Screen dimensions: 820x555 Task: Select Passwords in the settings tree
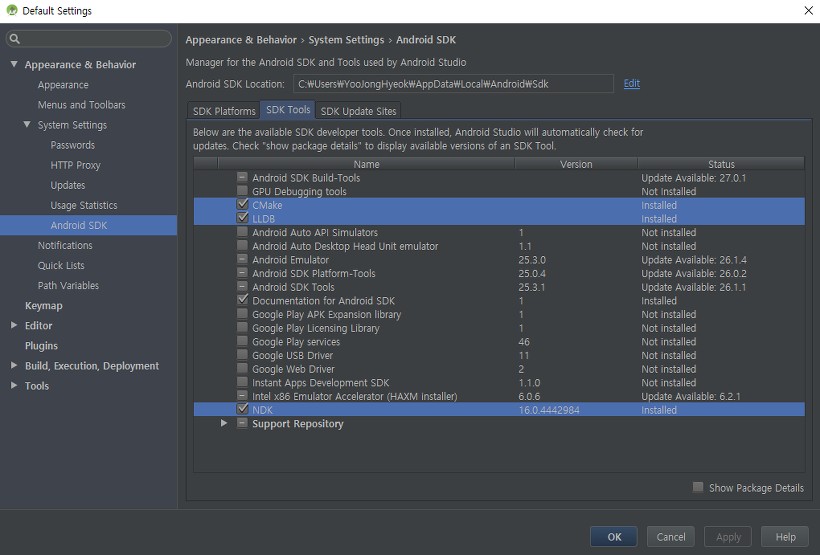pos(73,145)
